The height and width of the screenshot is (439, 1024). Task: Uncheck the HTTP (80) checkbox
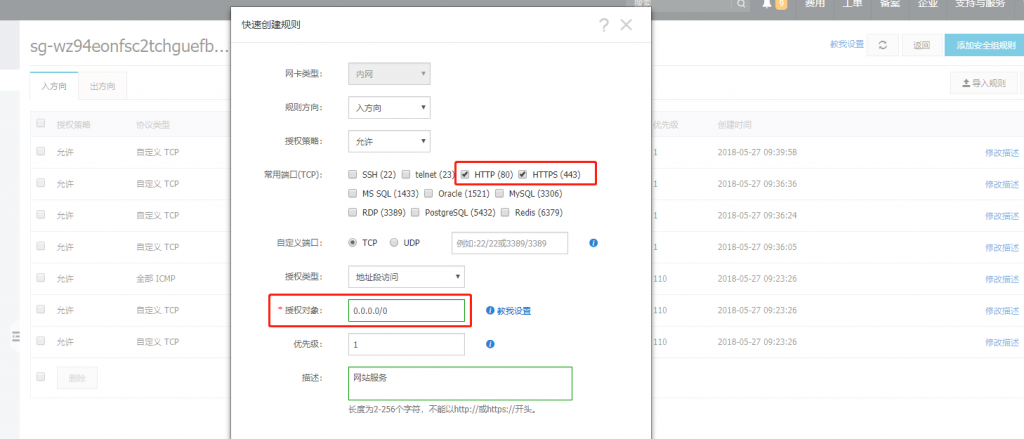click(x=465, y=174)
